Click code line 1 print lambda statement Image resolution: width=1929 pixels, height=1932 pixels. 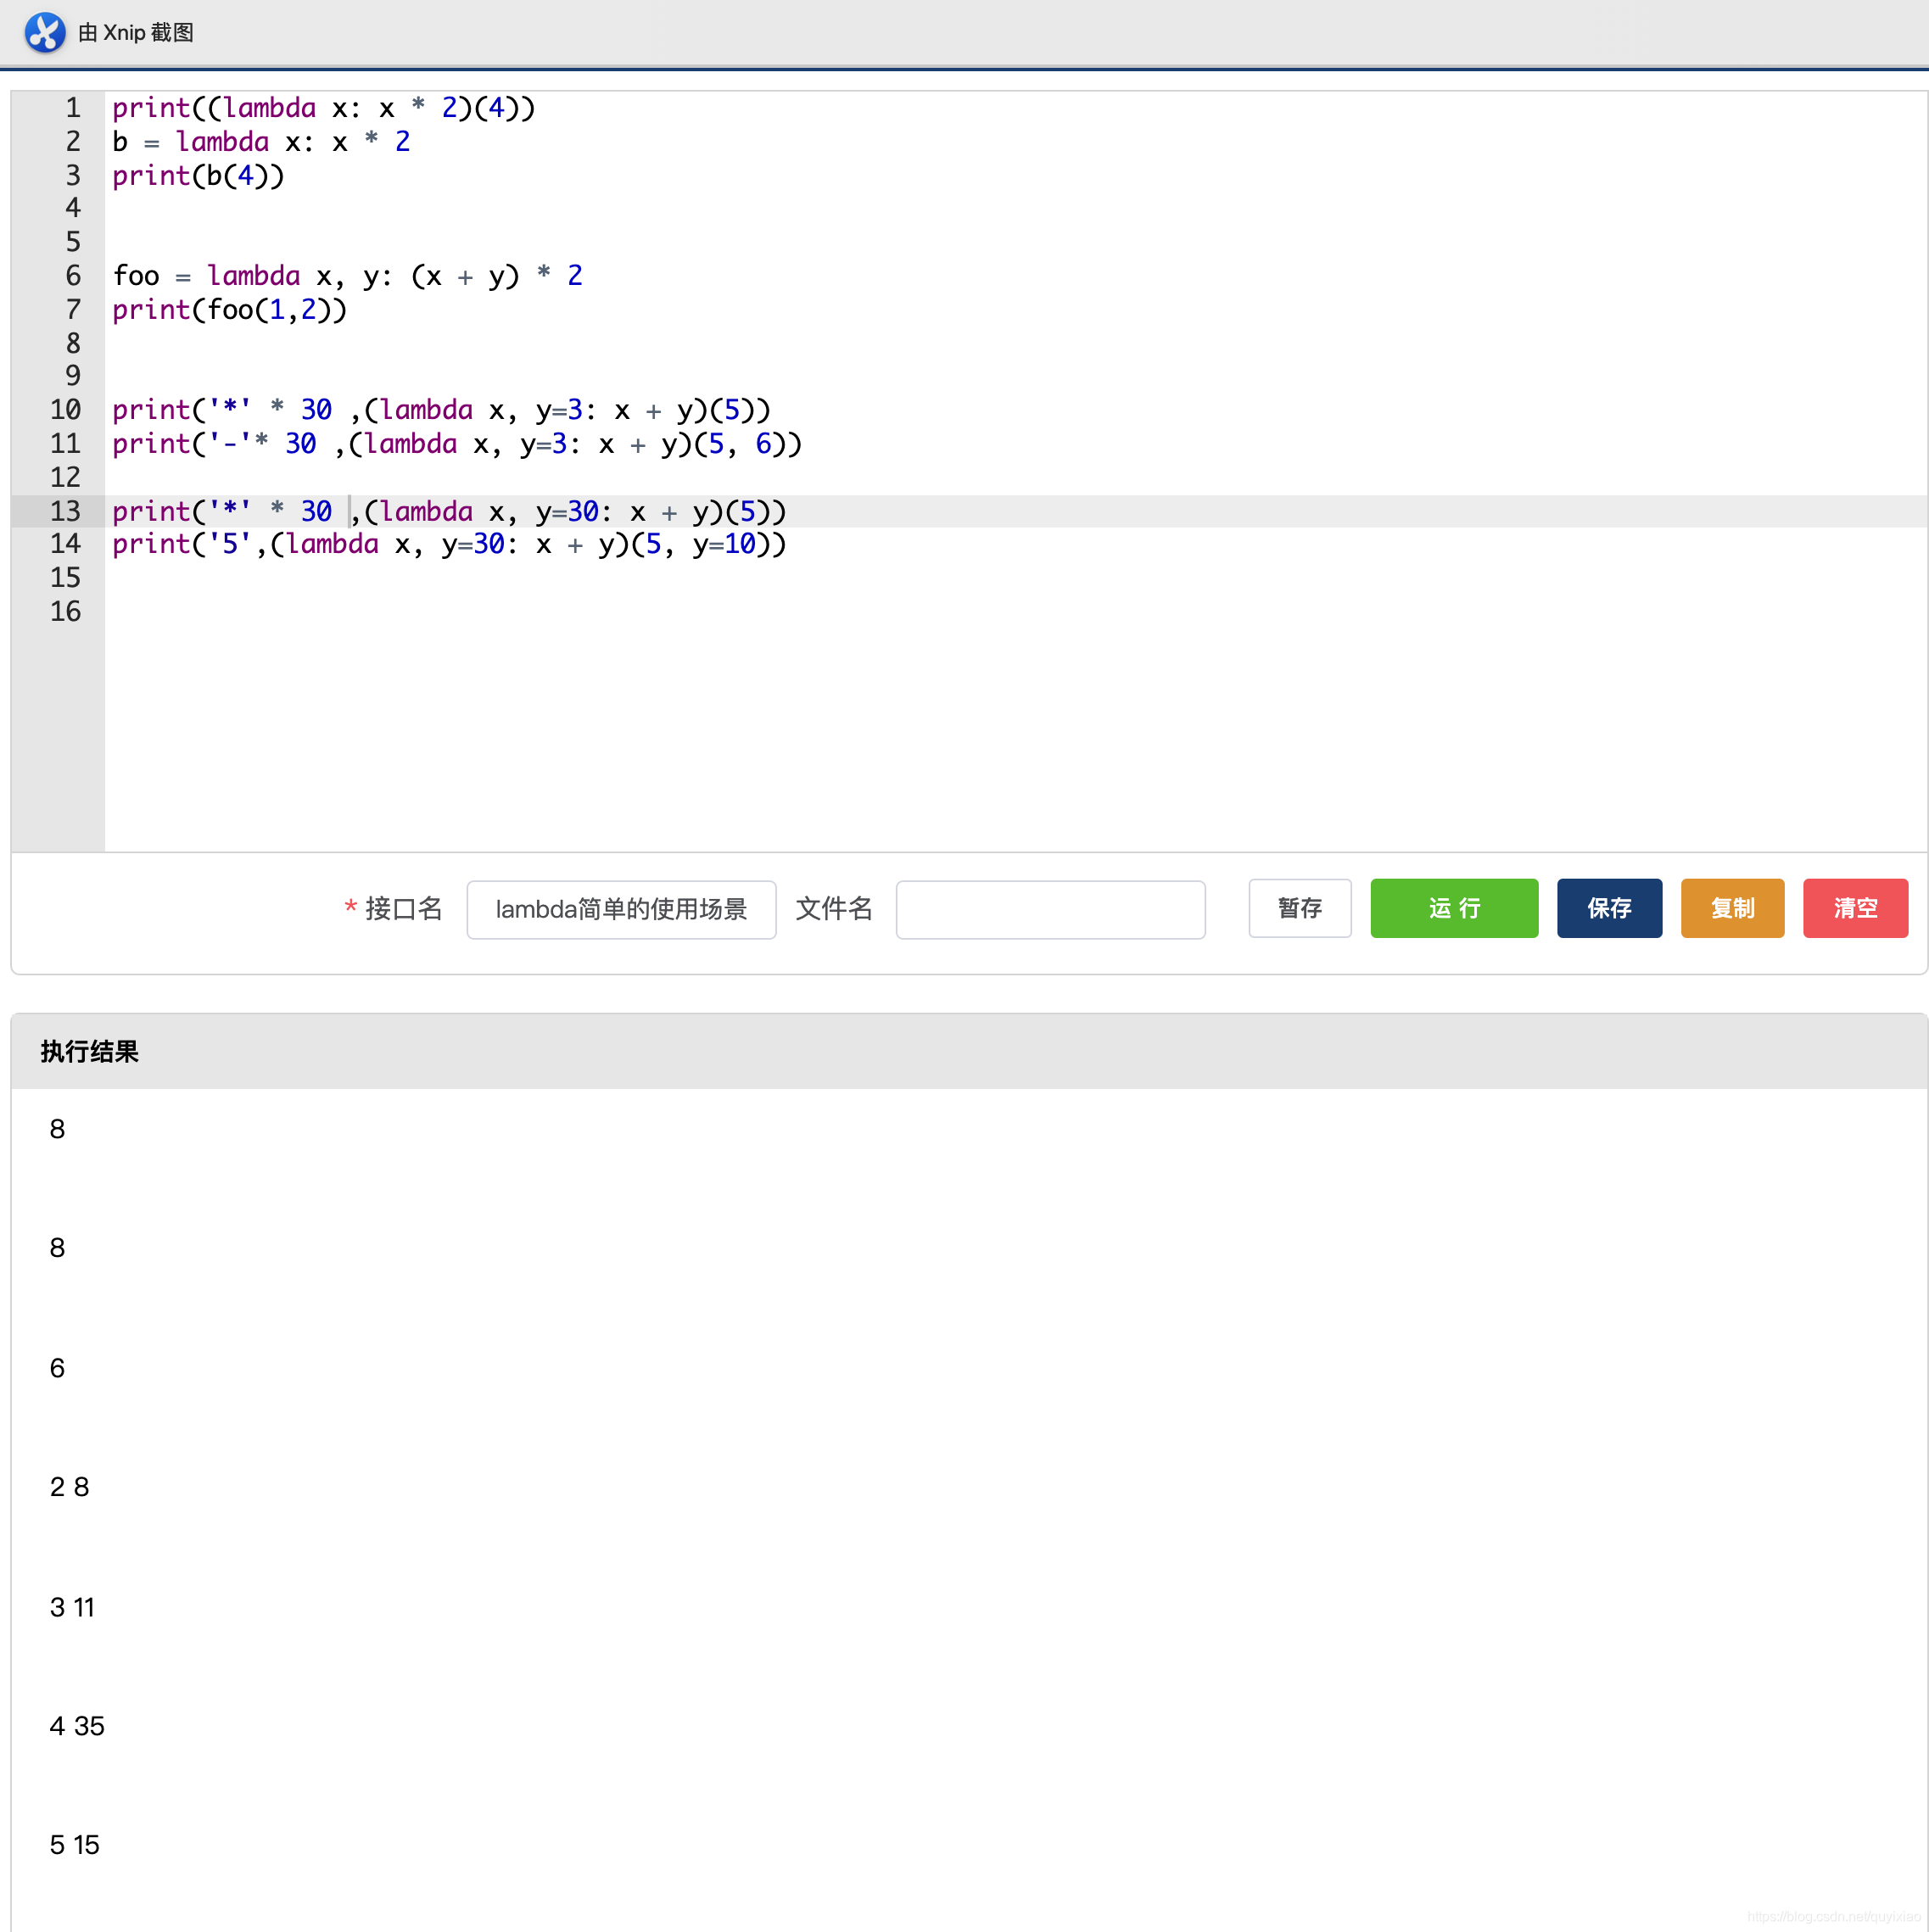[x=323, y=108]
